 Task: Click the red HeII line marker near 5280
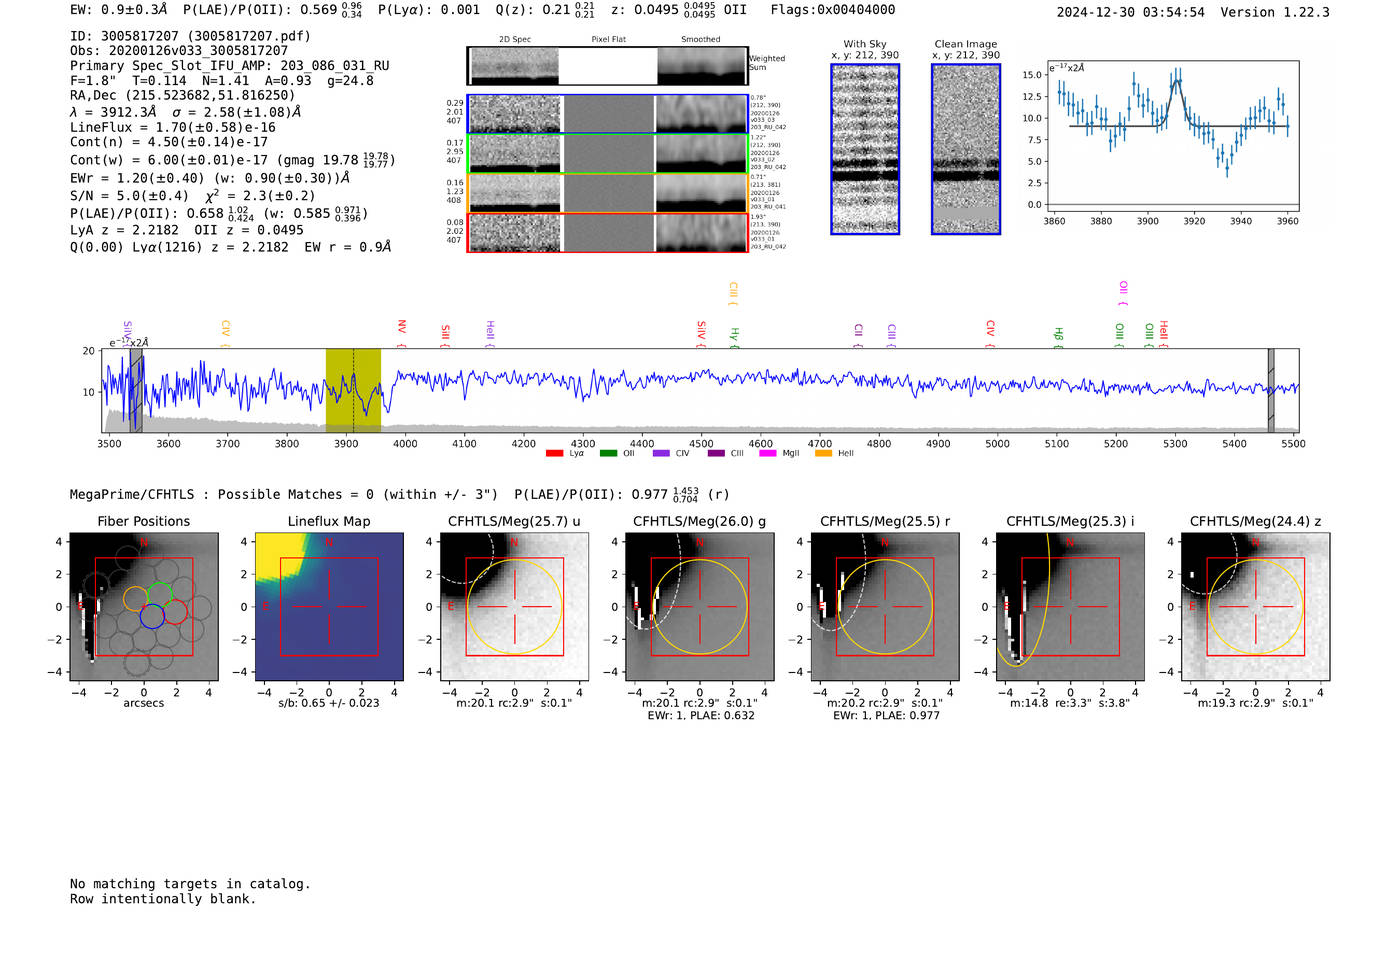click(1163, 334)
